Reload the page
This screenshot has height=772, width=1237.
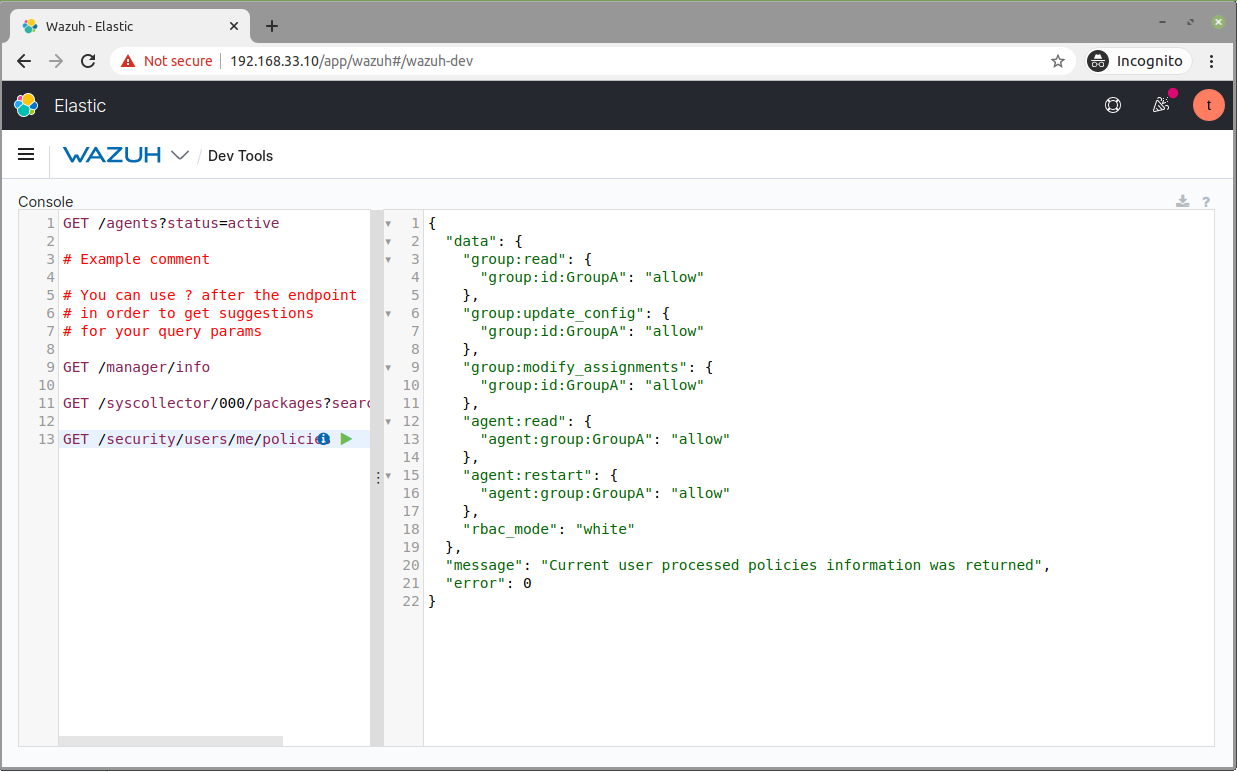click(x=88, y=60)
